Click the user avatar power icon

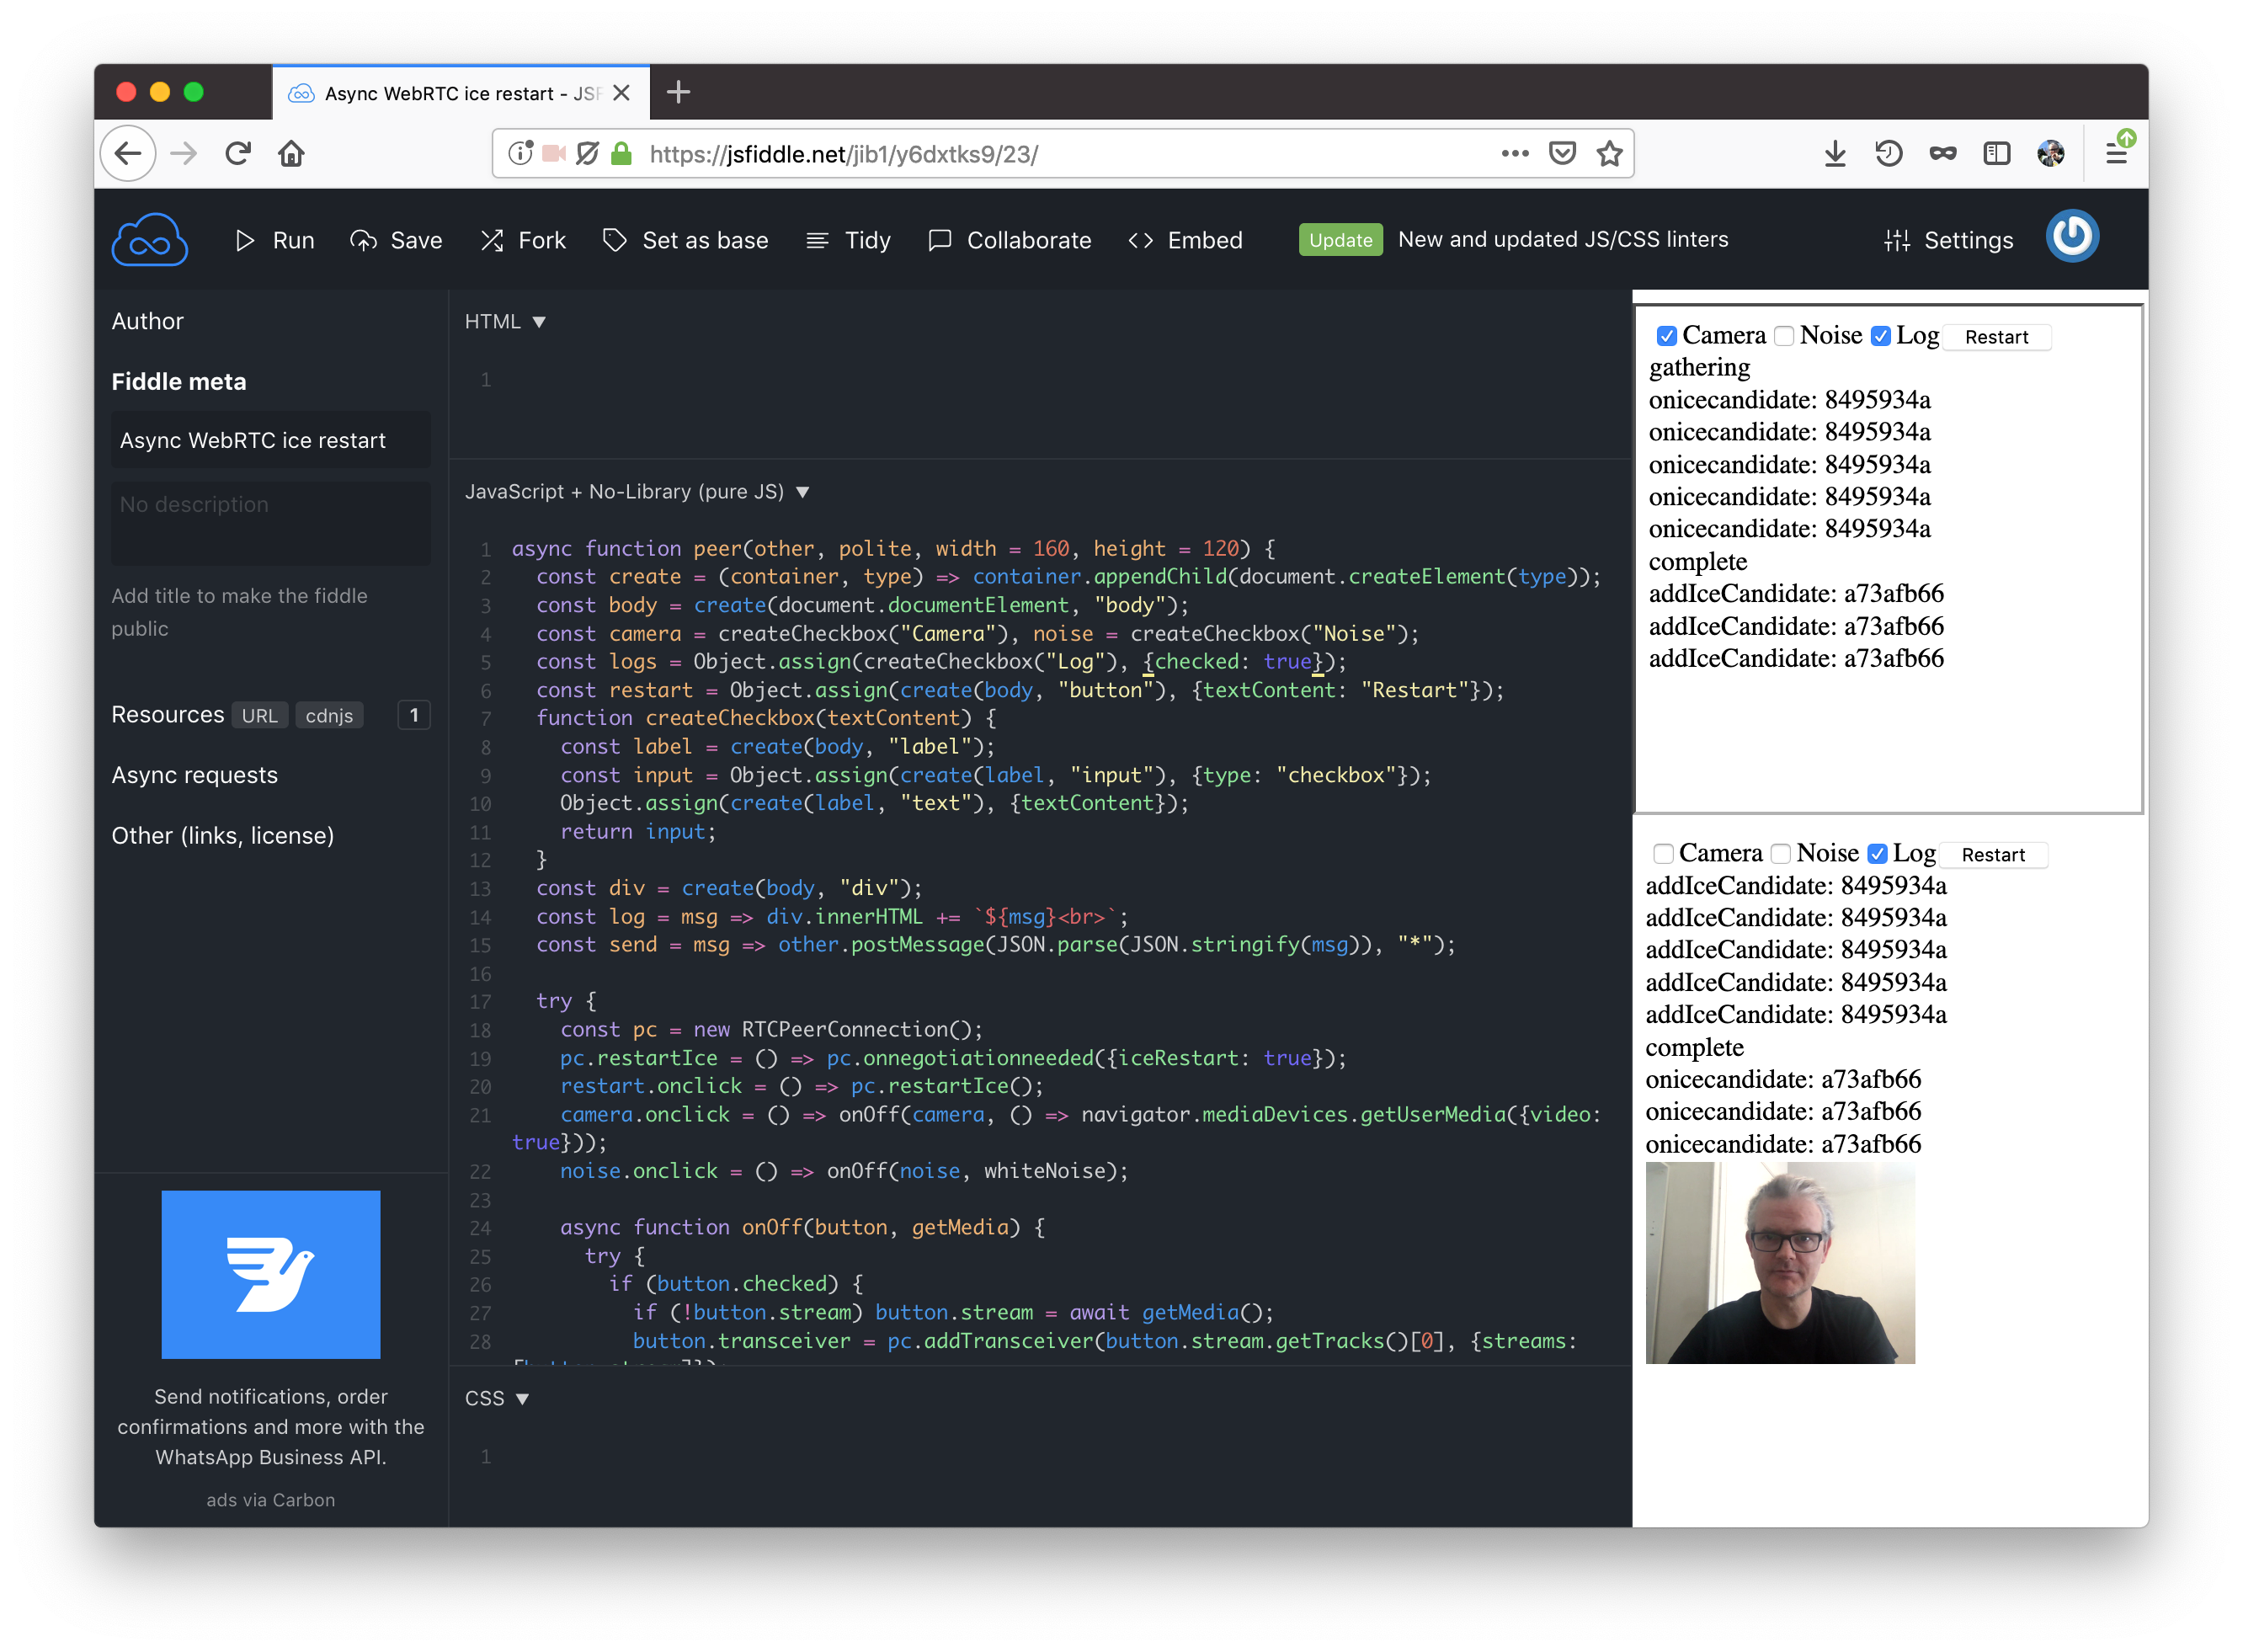(x=2072, y=237)
